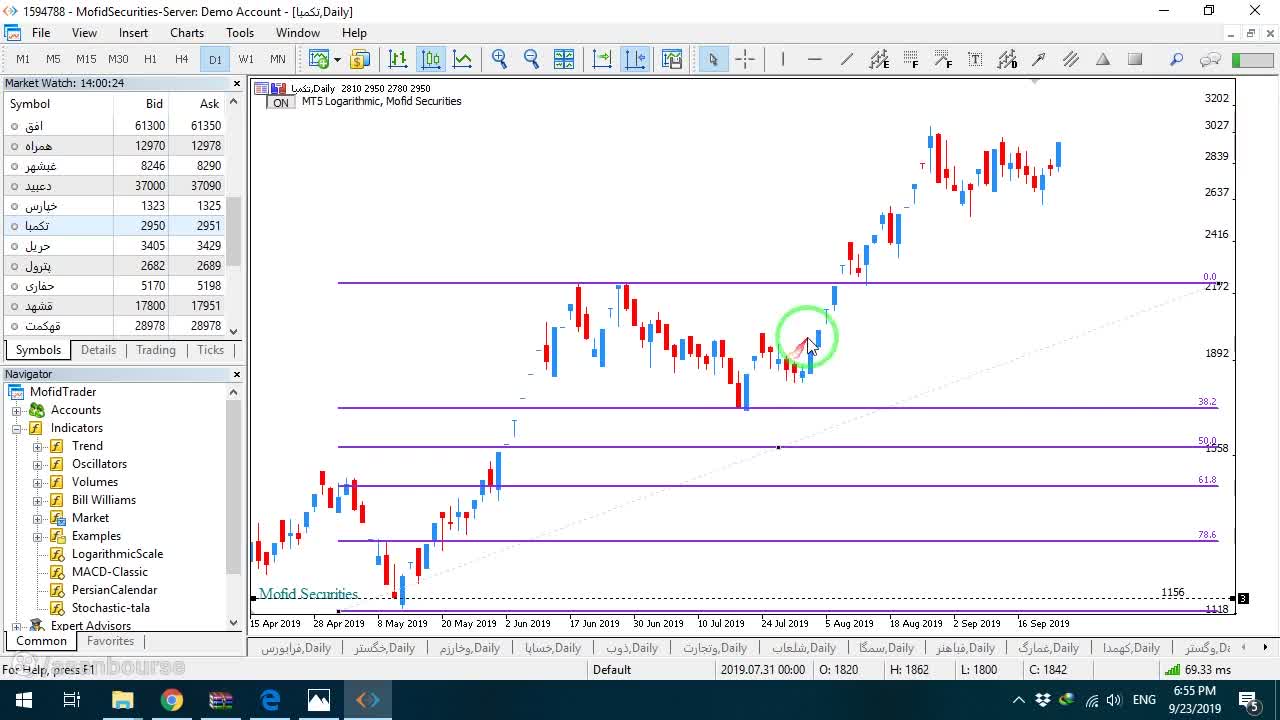1280x720 pixels.
Task: Open File Explorer from the taskbar
Action: 122,700
